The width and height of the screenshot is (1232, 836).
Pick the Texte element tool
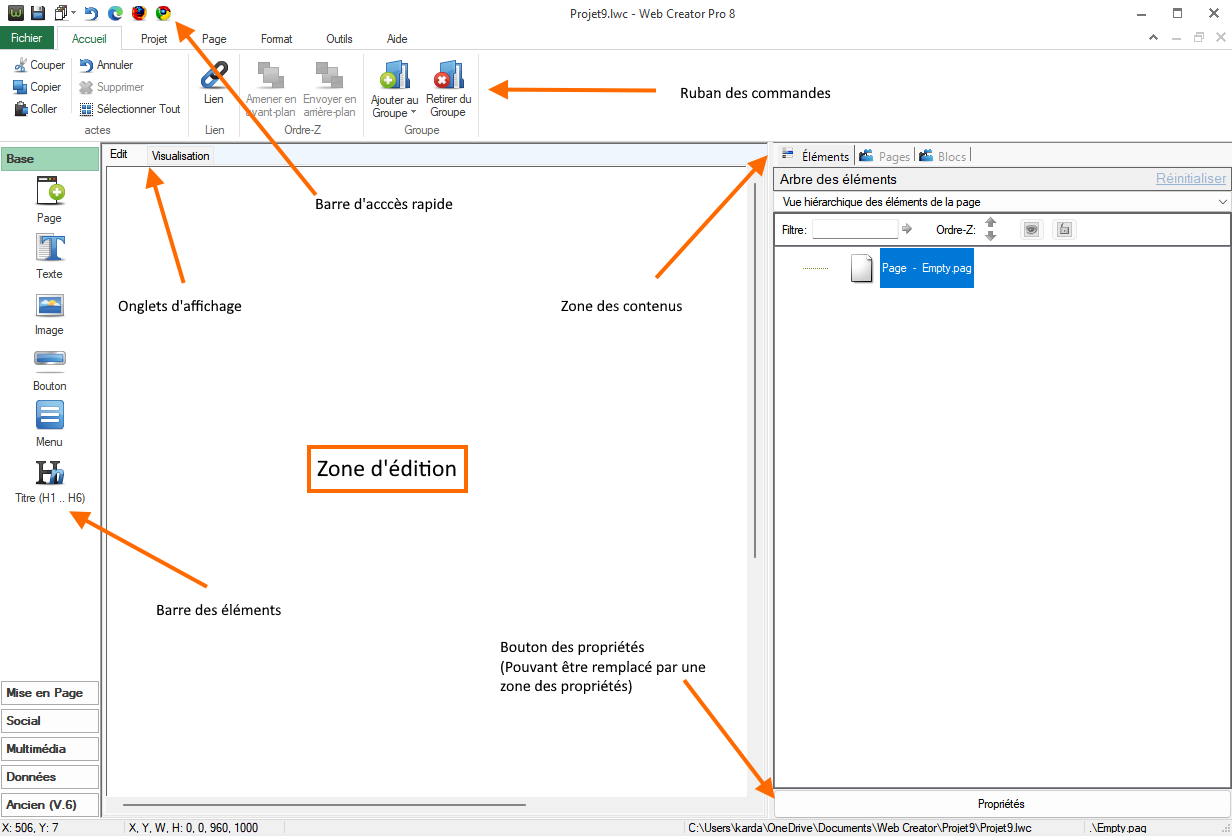tap(50, 256)
